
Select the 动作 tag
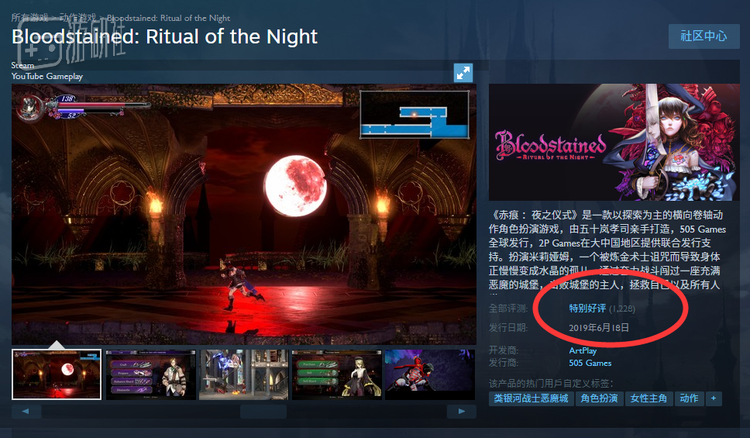tap(689, 398)
